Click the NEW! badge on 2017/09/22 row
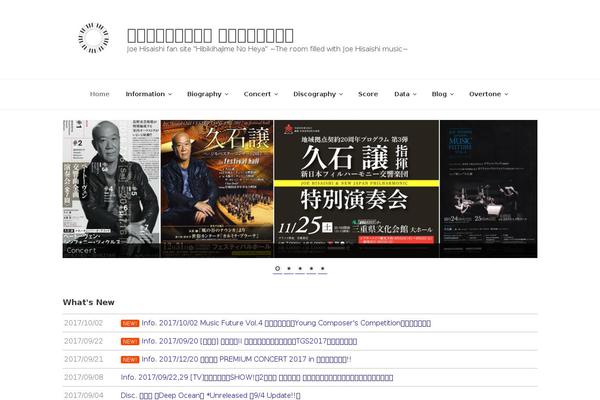The width and height of the screenshot is (600, 400). pyautogui.click(x=130, y=341)
